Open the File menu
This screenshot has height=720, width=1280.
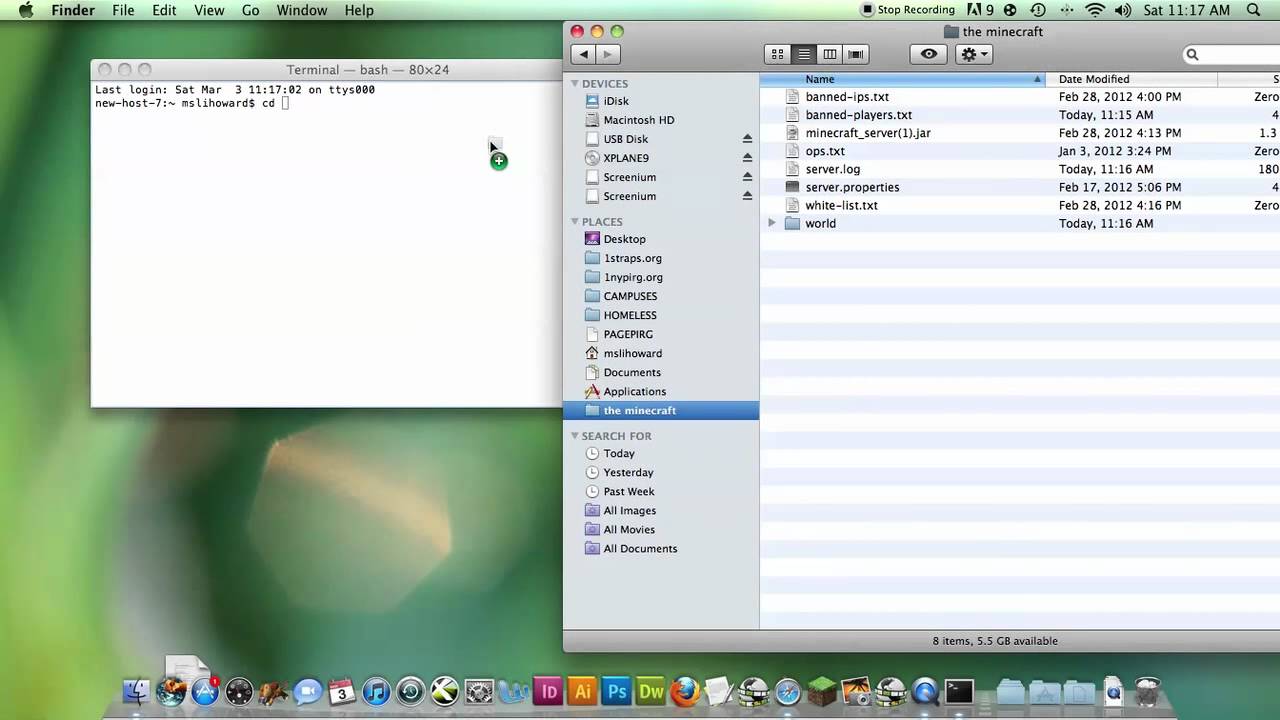point(123,10)
